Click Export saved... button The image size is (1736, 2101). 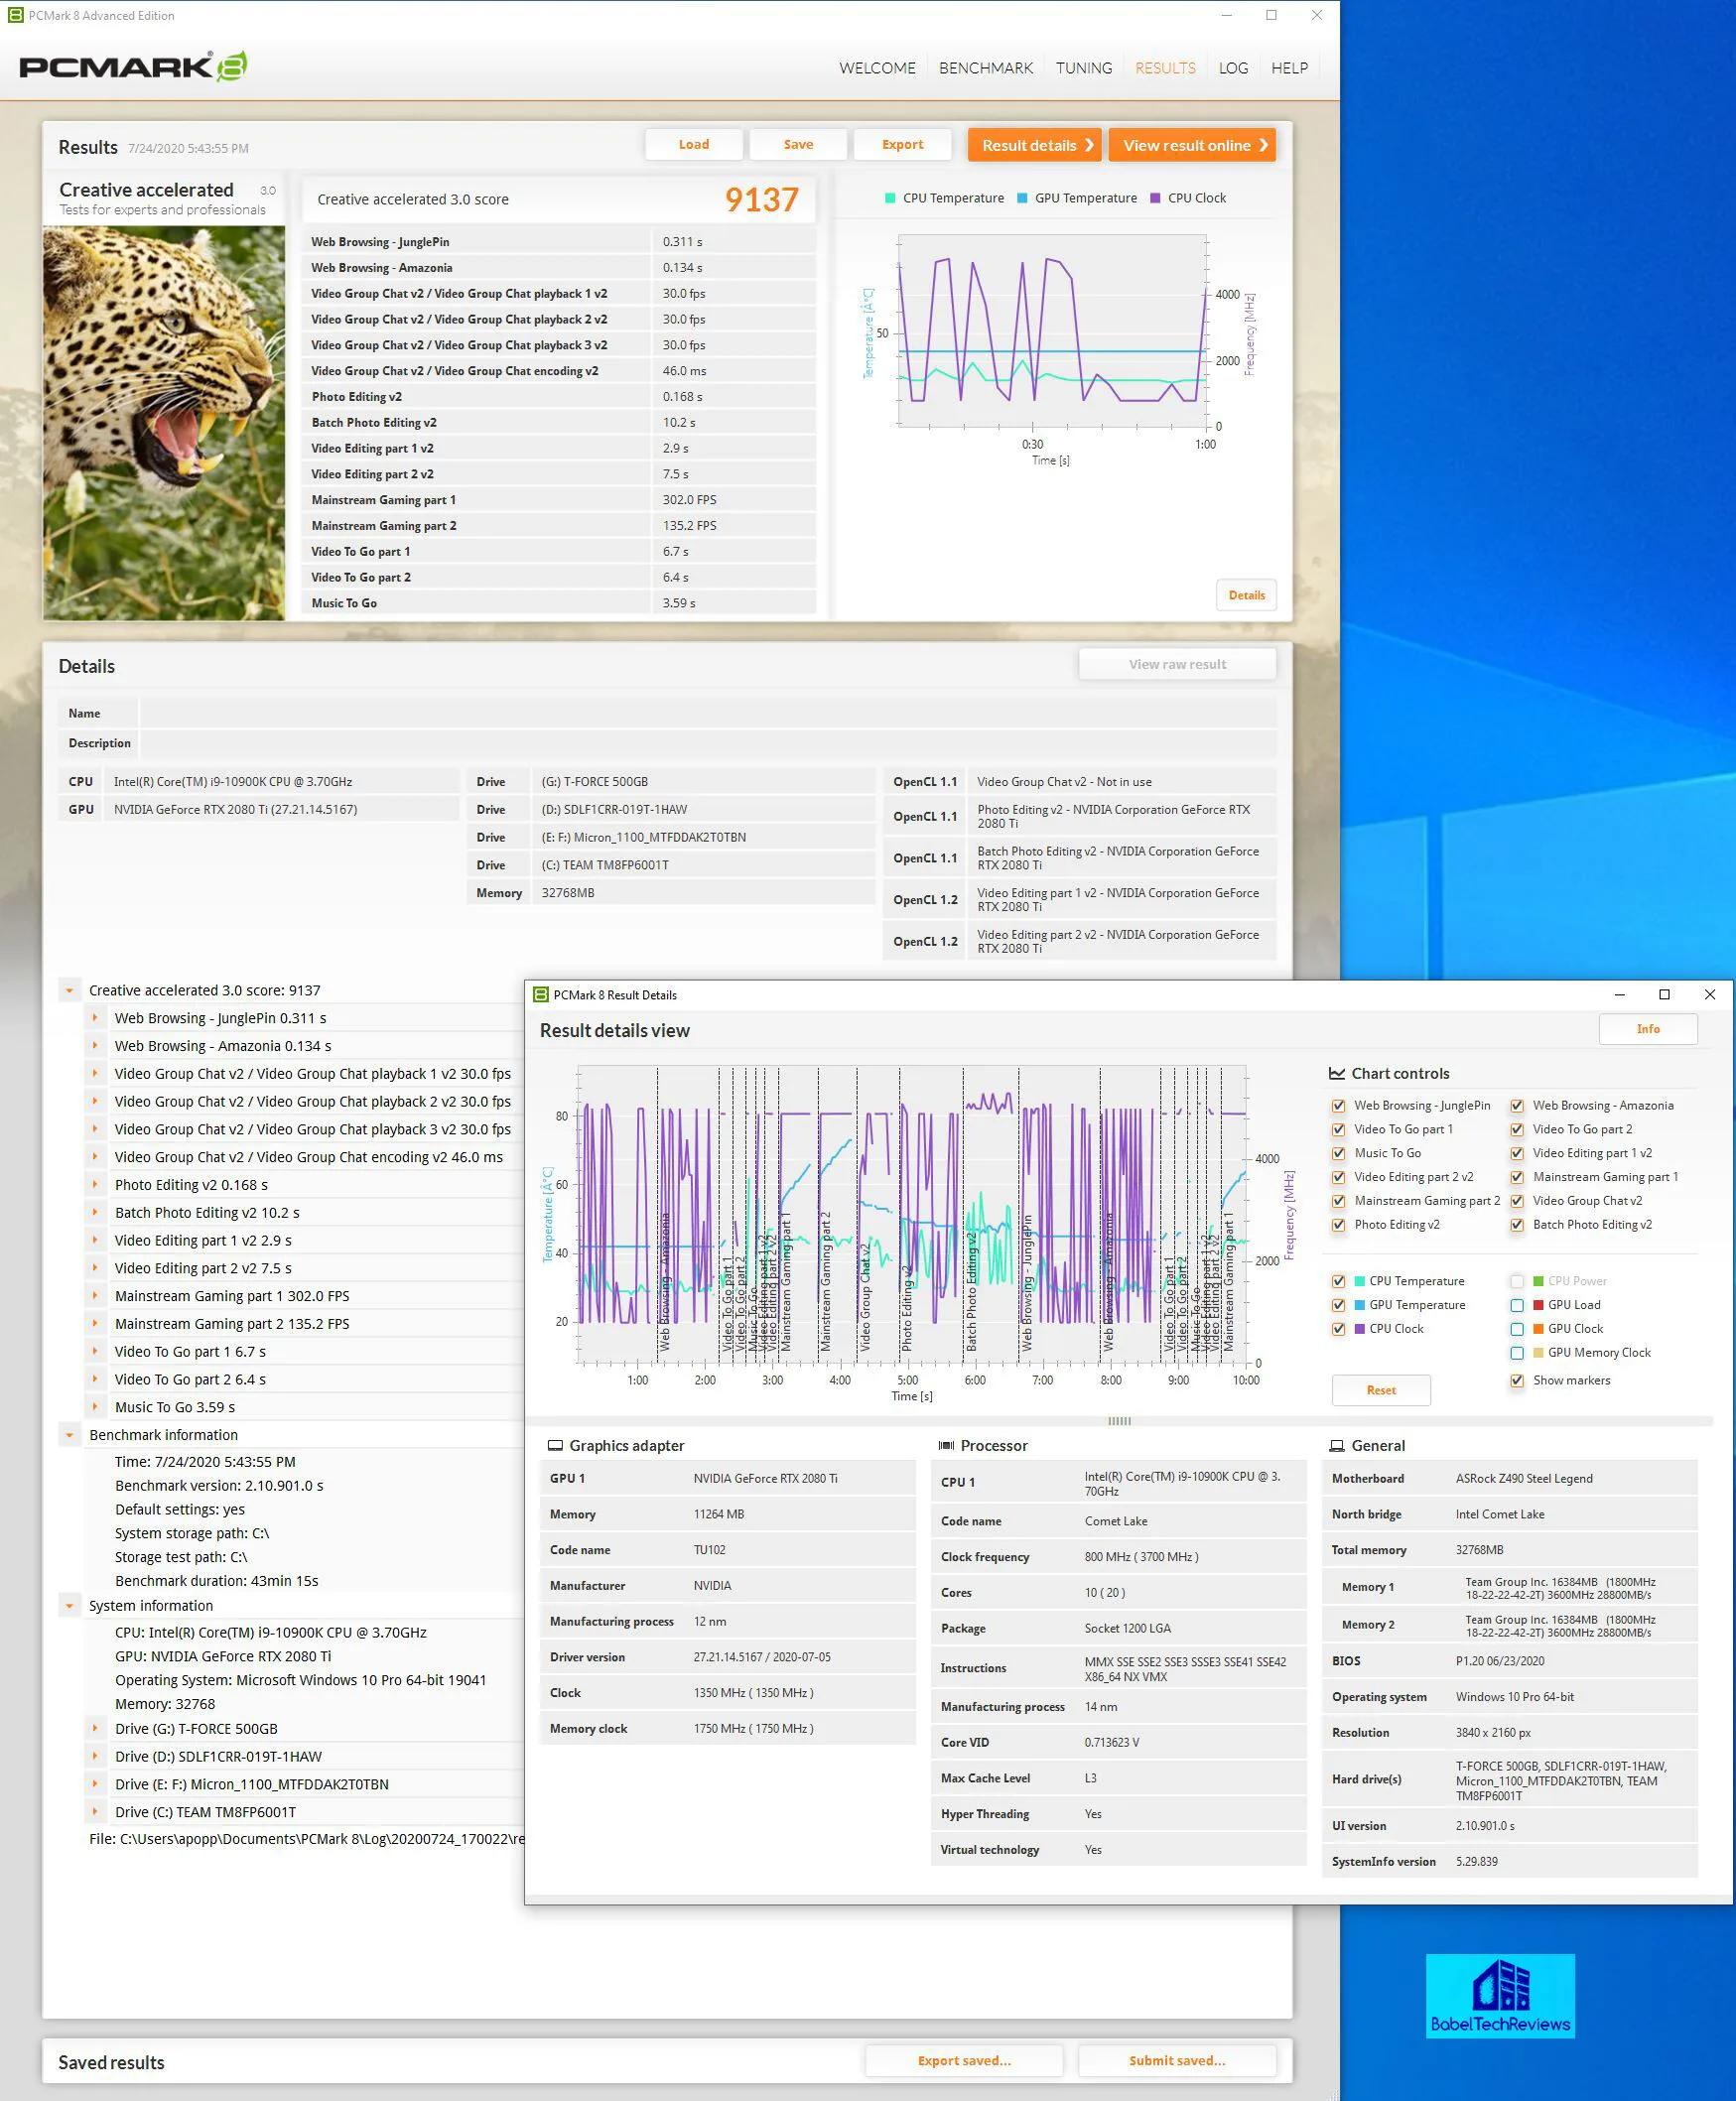tap(964, 2061)
